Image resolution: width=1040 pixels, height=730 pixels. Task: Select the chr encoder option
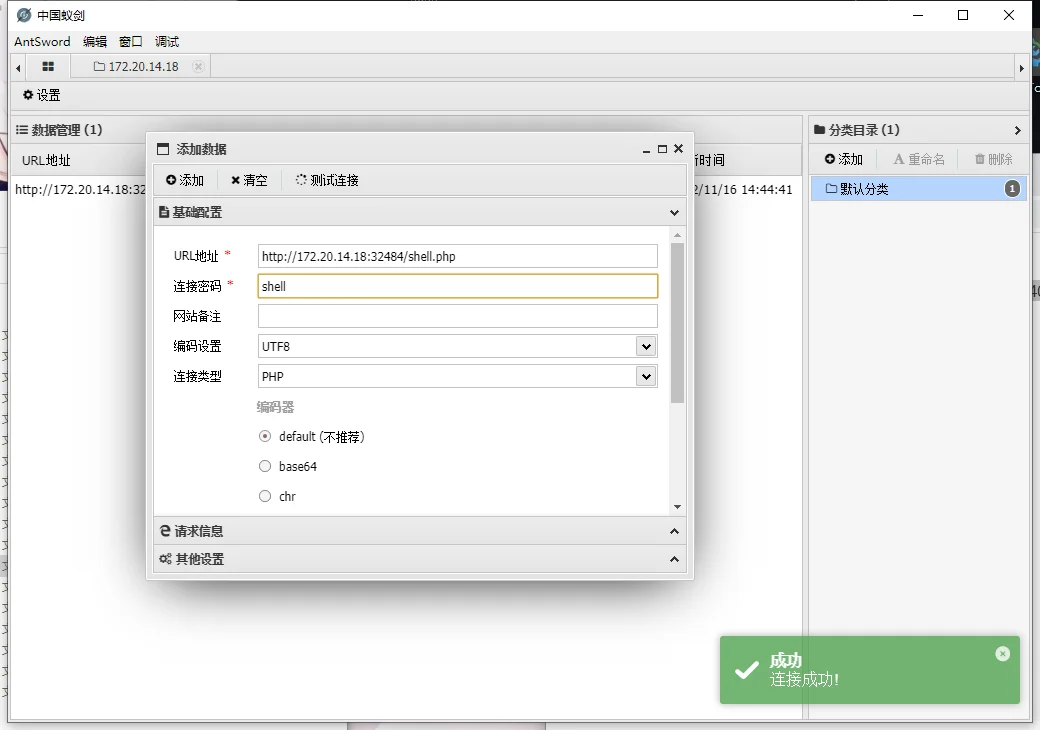tap(265, 497)
